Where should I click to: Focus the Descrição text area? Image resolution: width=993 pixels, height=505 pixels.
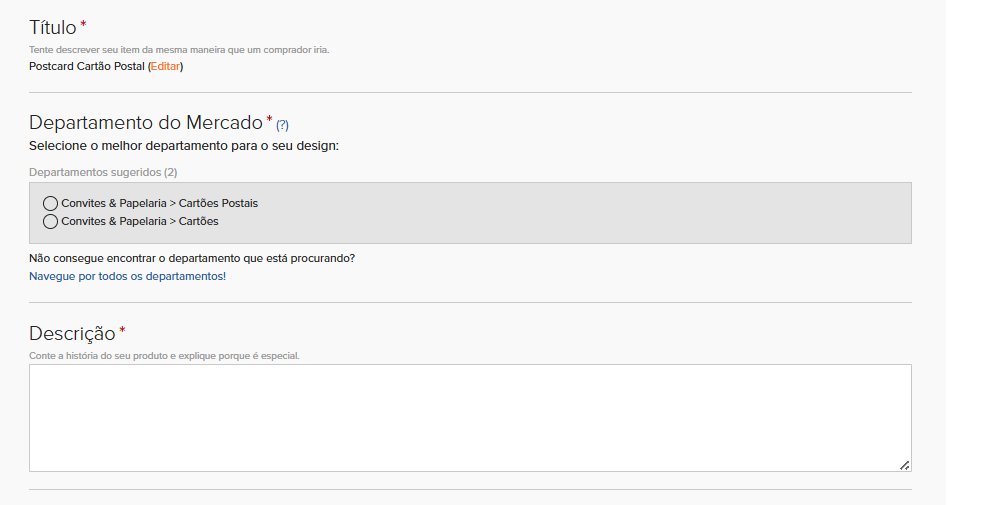click(x=470, y=418)
